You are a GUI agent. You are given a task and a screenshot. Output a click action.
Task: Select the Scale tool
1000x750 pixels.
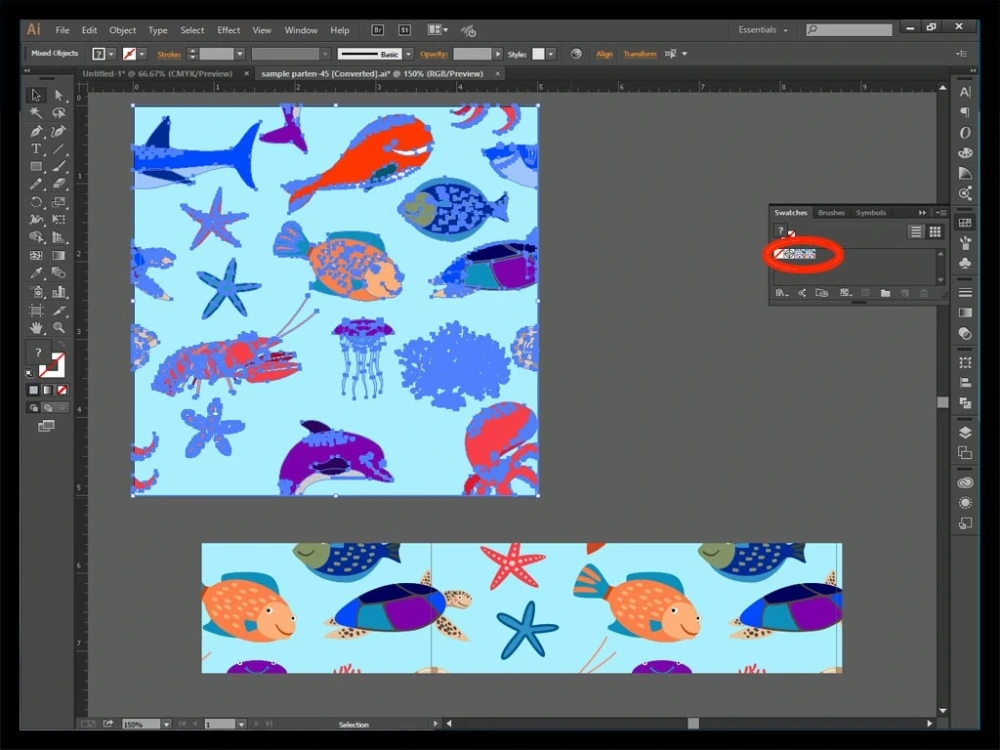point(59,202)
